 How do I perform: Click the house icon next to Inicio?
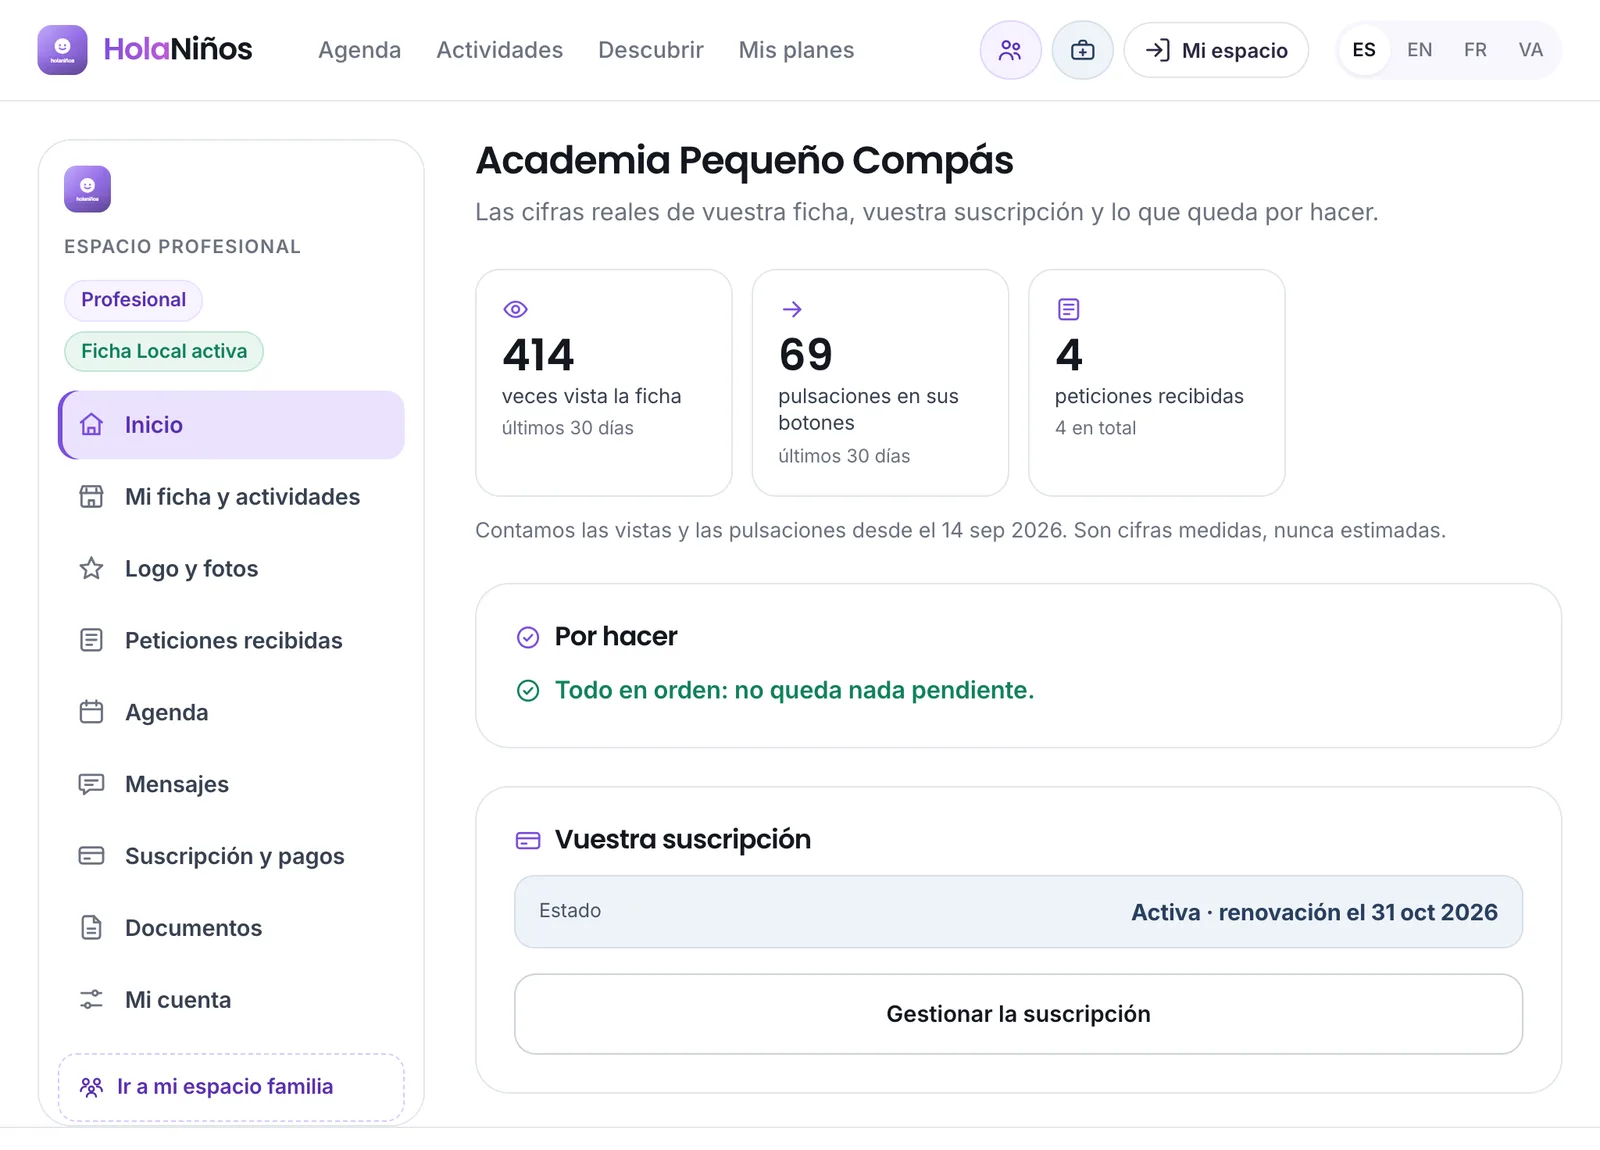coord(91,425)
